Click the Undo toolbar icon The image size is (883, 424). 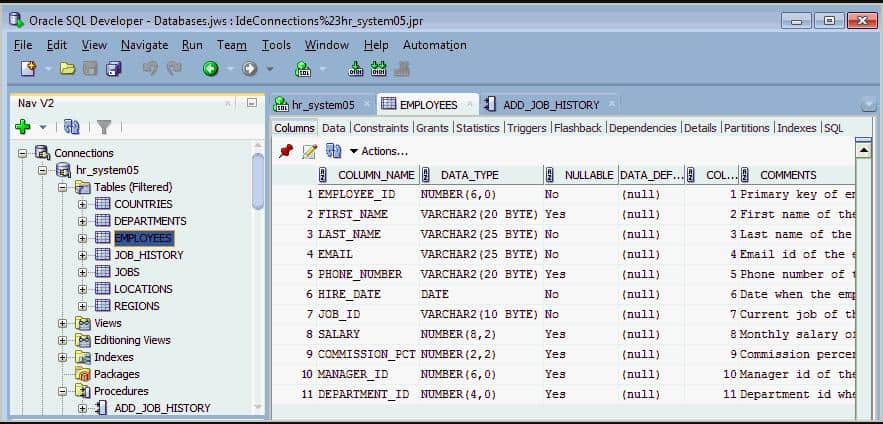[x=150, y=69]
